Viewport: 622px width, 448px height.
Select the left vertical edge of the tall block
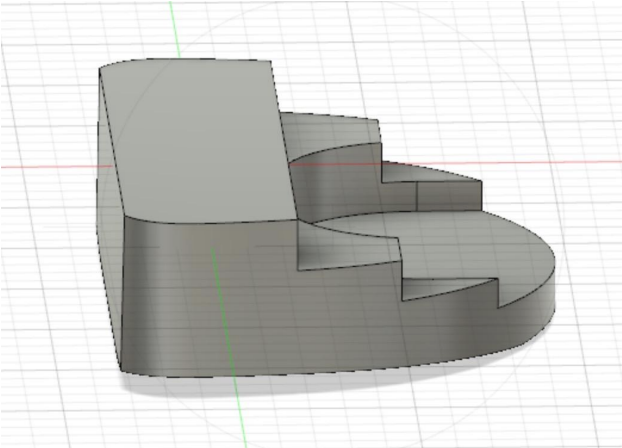[x=100, y=200]
